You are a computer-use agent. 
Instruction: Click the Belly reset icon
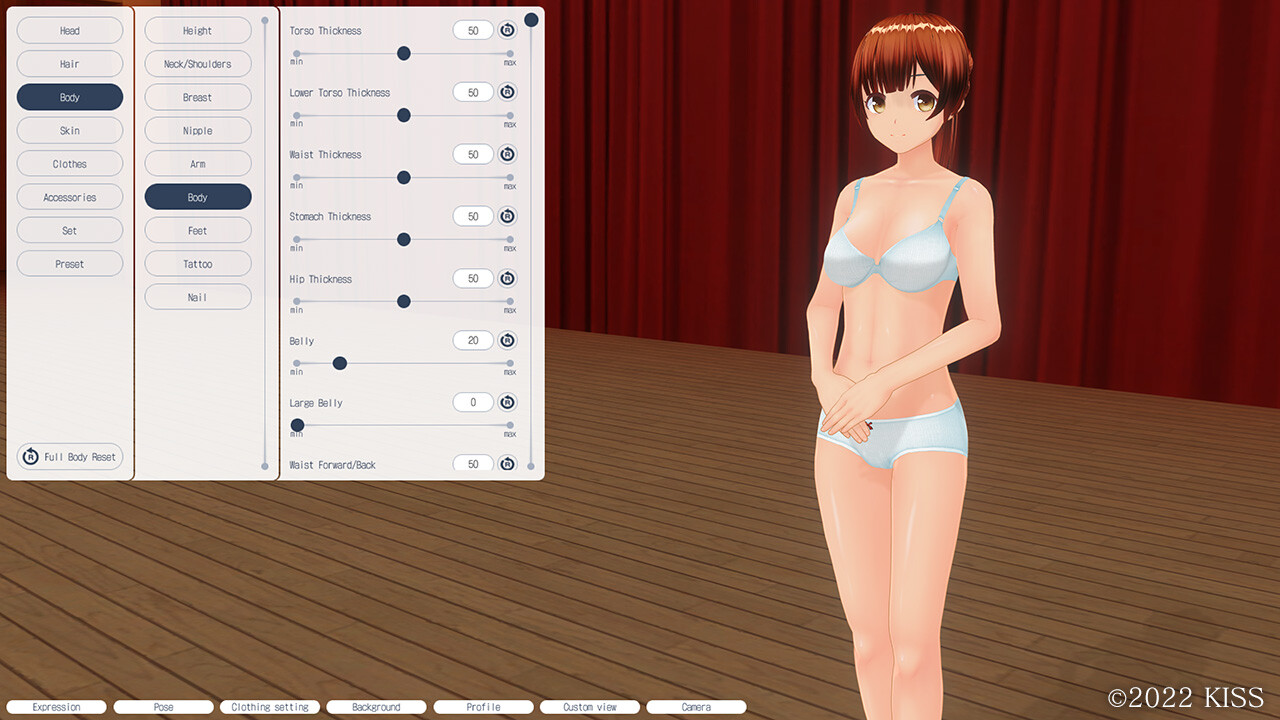tap(507, 341)
